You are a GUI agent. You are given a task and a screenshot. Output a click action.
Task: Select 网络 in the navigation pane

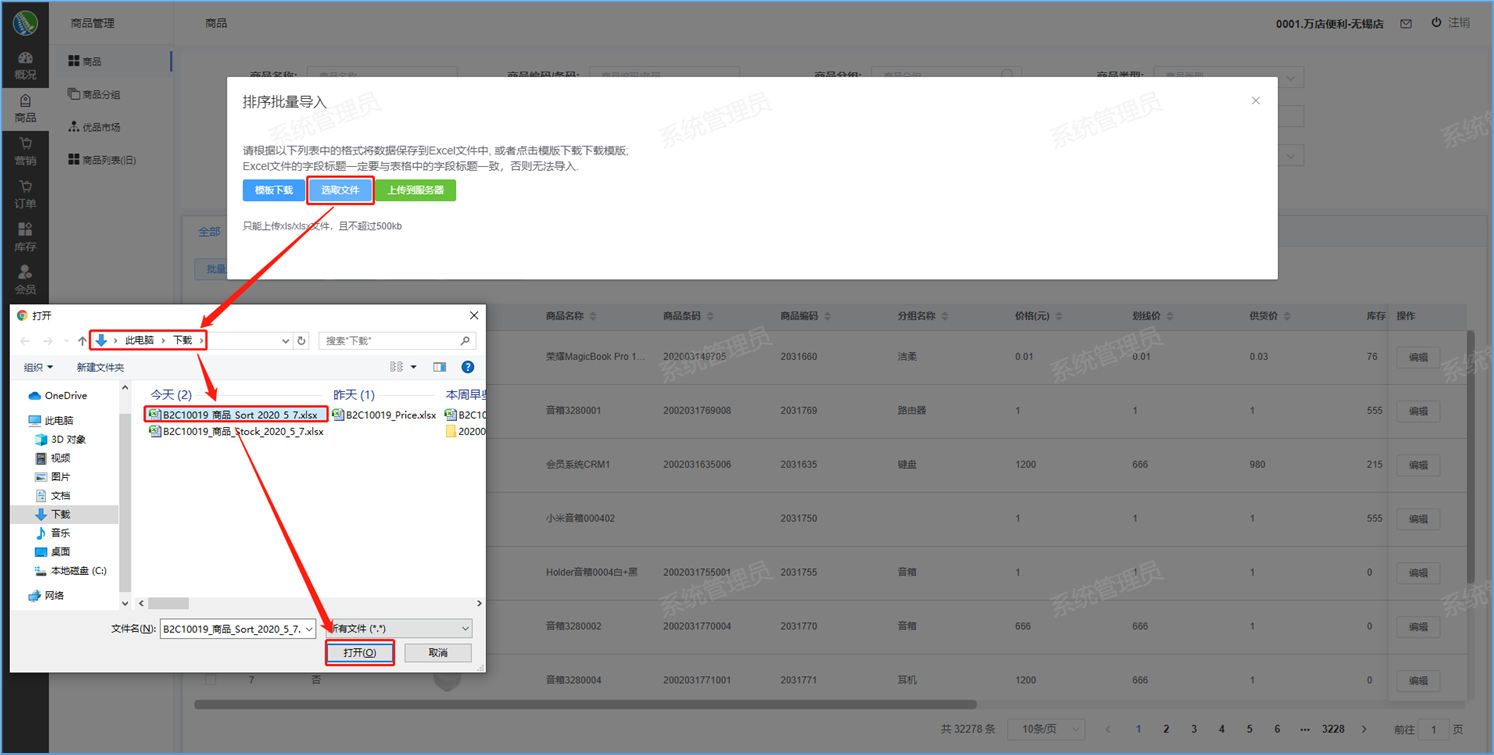tap(46, 596)
